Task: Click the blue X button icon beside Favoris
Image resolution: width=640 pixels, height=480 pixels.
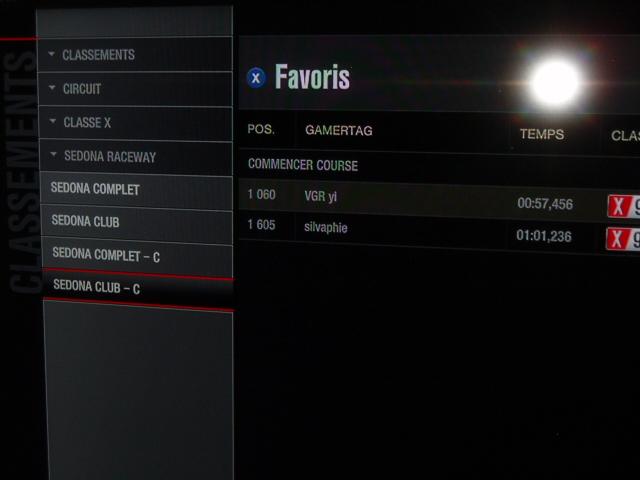Action: tap(256, 78)
